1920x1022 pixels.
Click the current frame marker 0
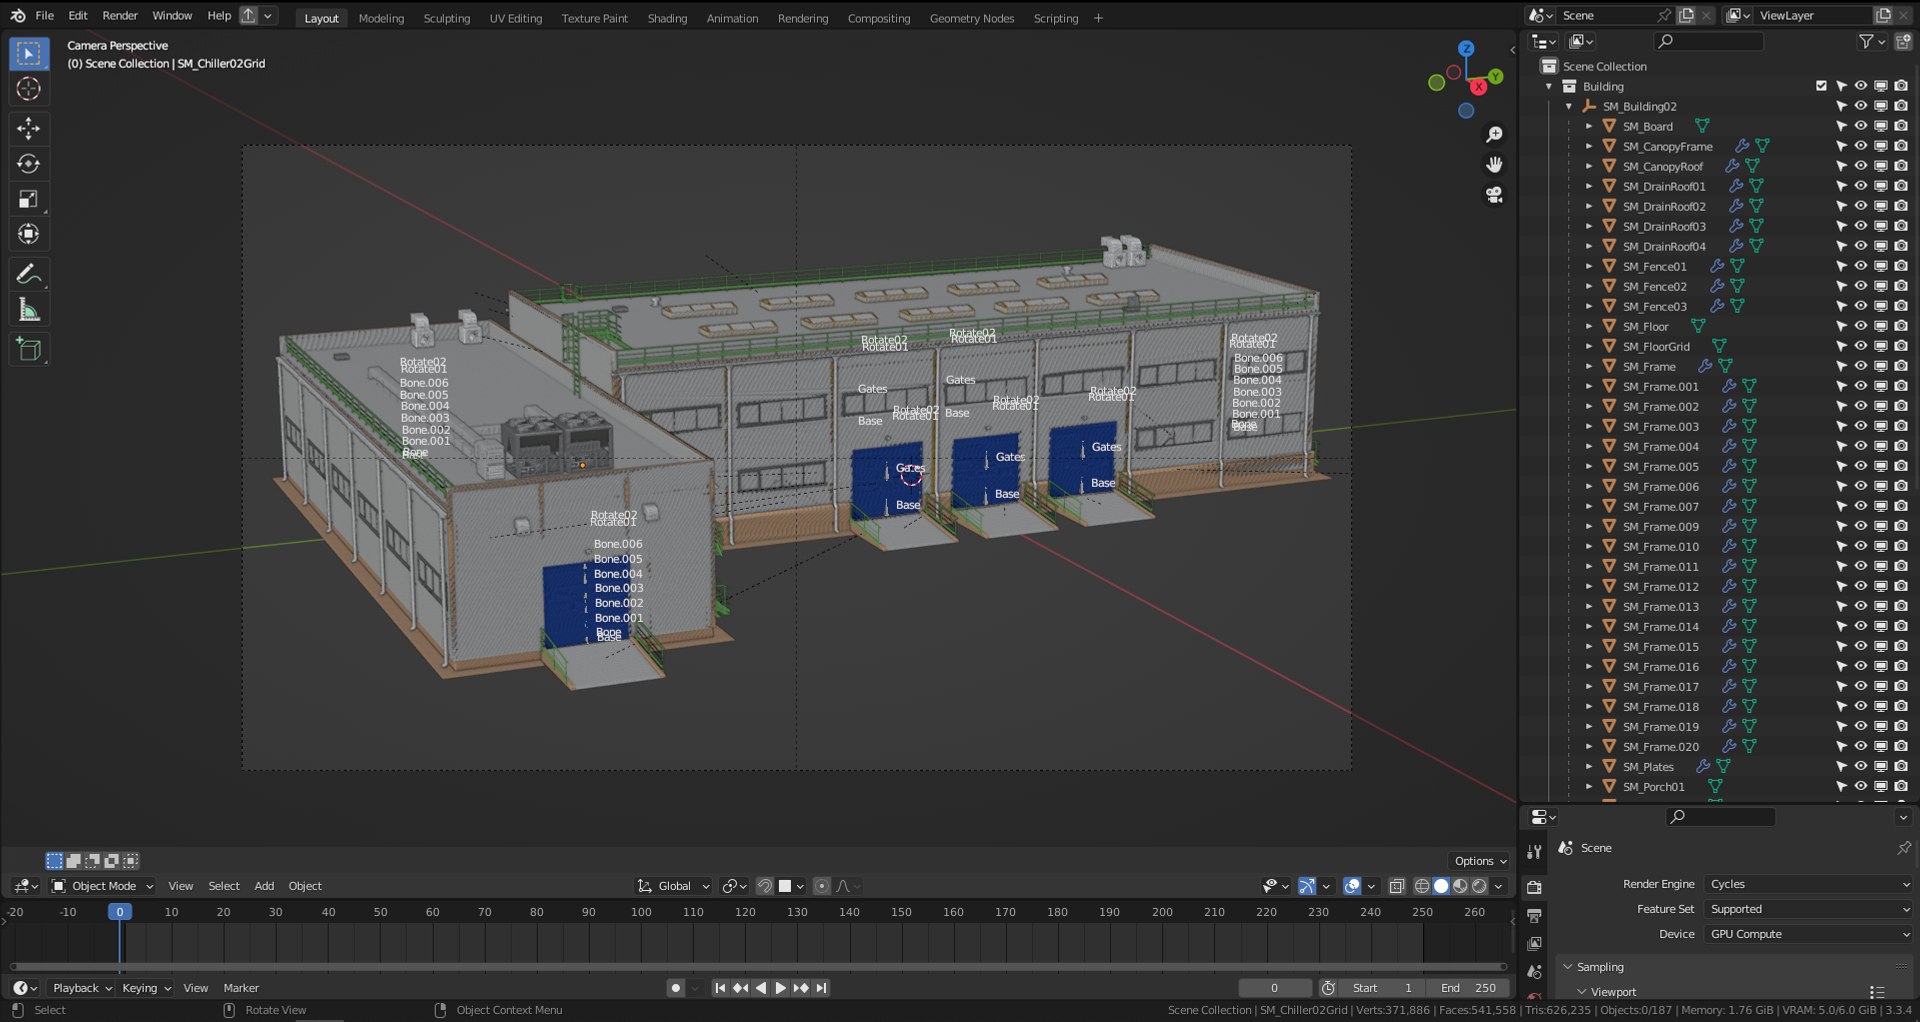pos(119,912)
